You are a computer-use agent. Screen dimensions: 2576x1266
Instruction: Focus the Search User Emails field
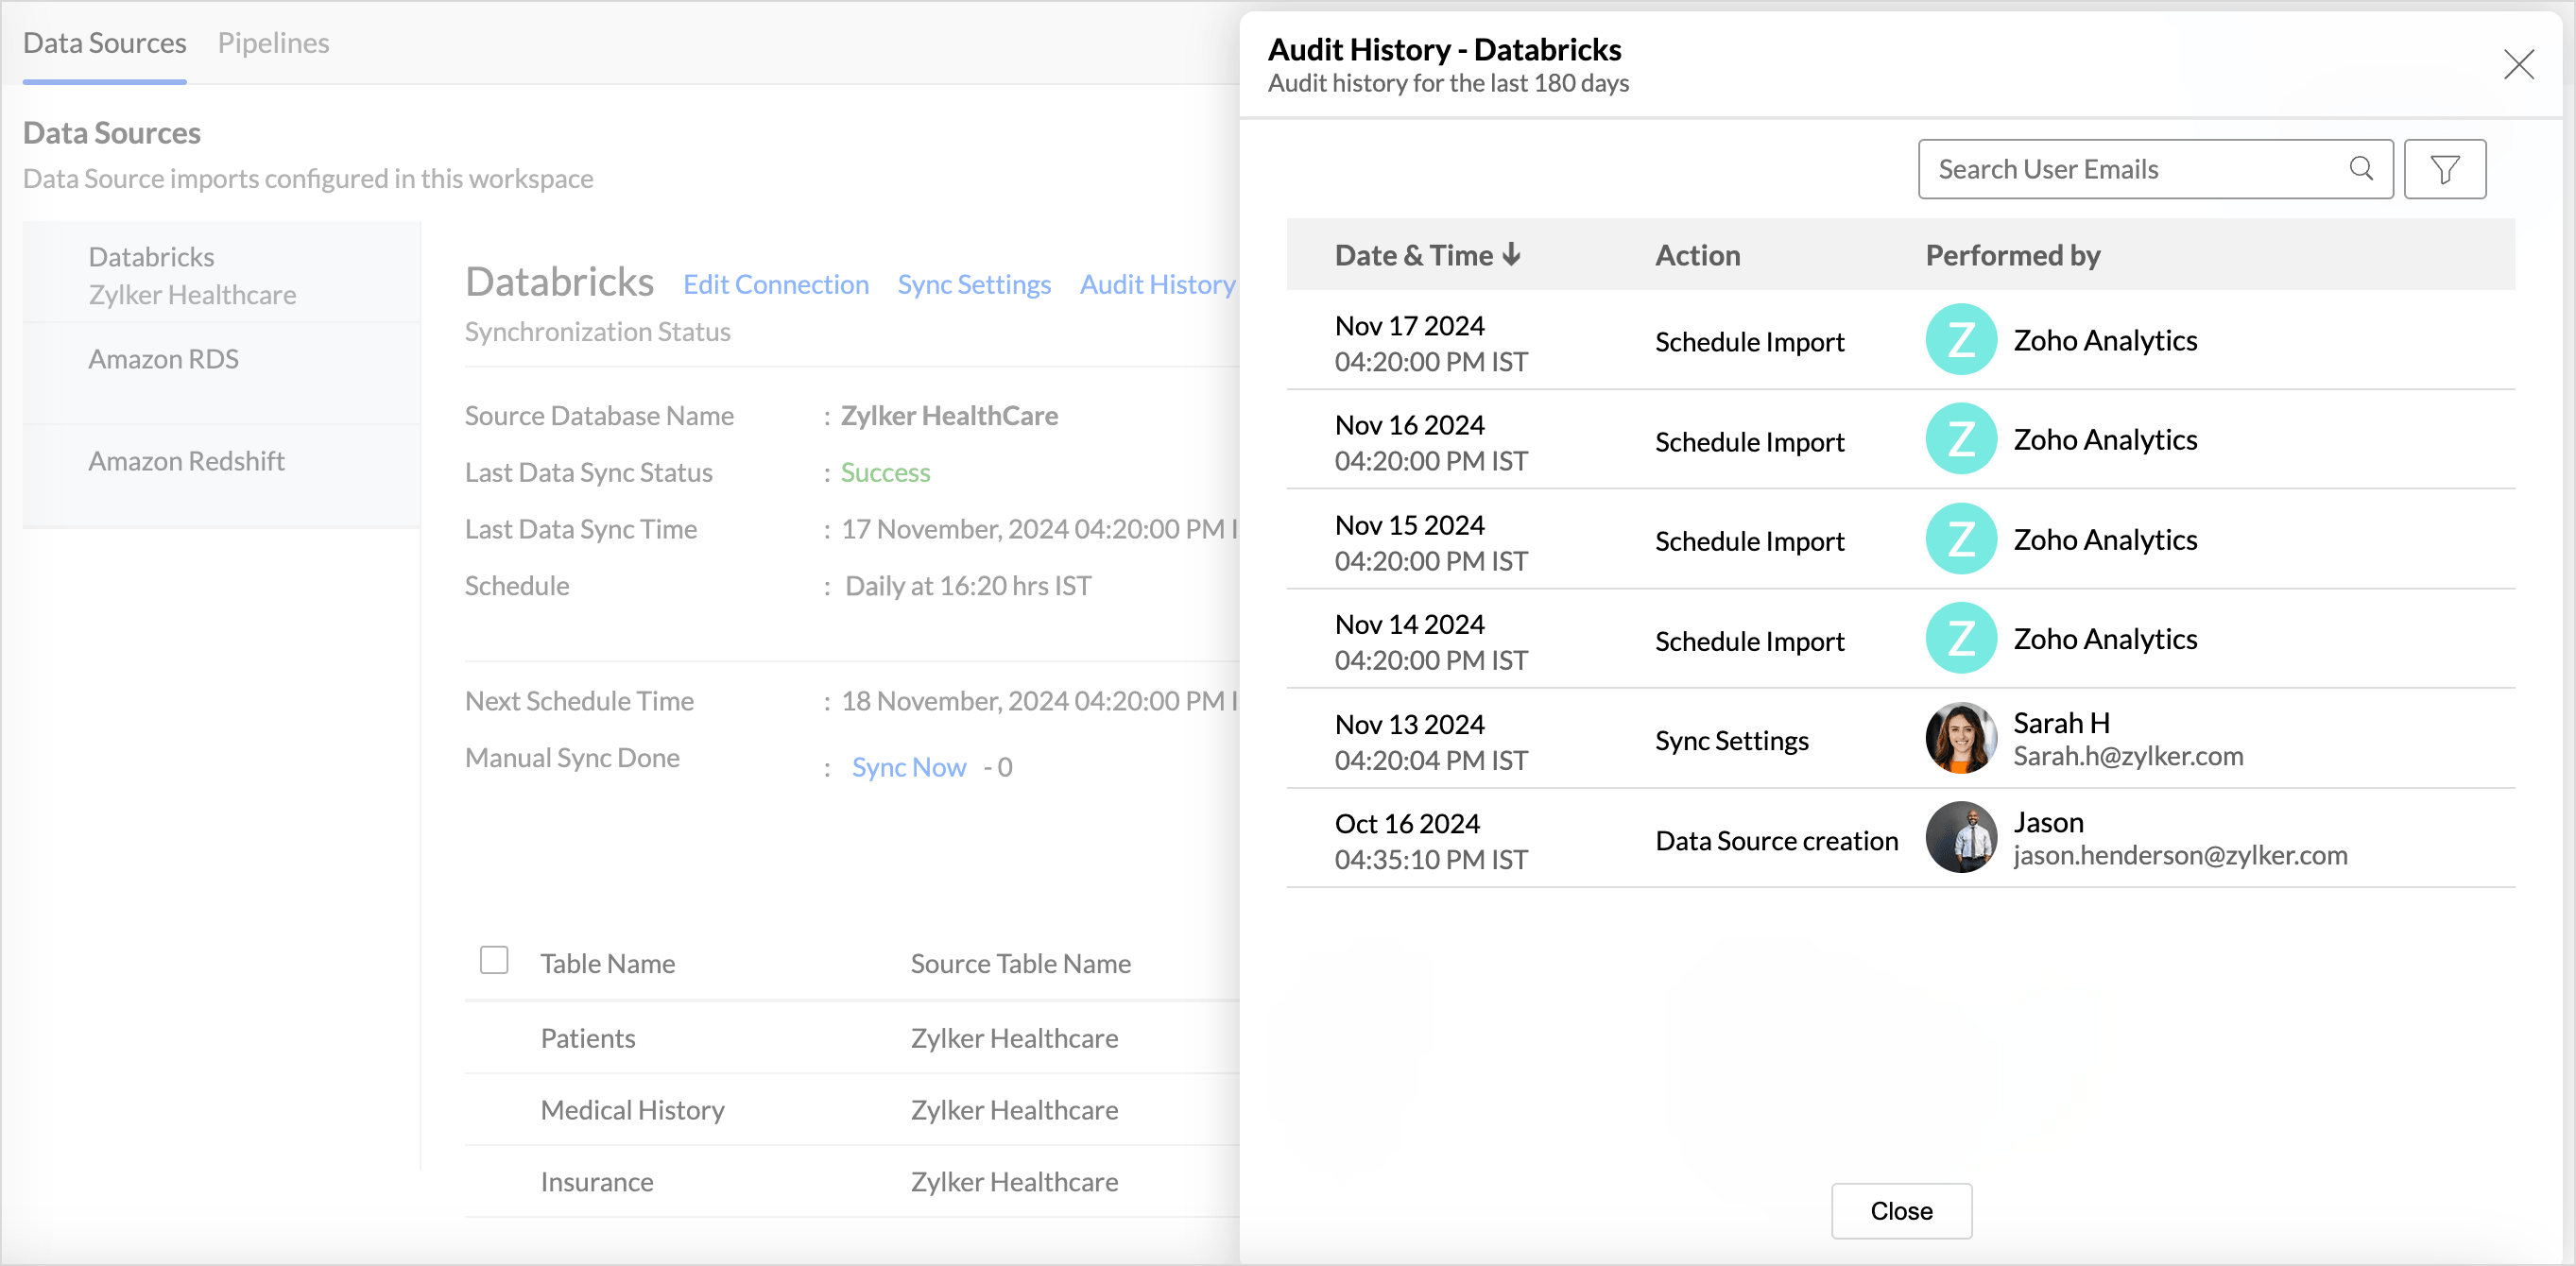point(2130,169)
